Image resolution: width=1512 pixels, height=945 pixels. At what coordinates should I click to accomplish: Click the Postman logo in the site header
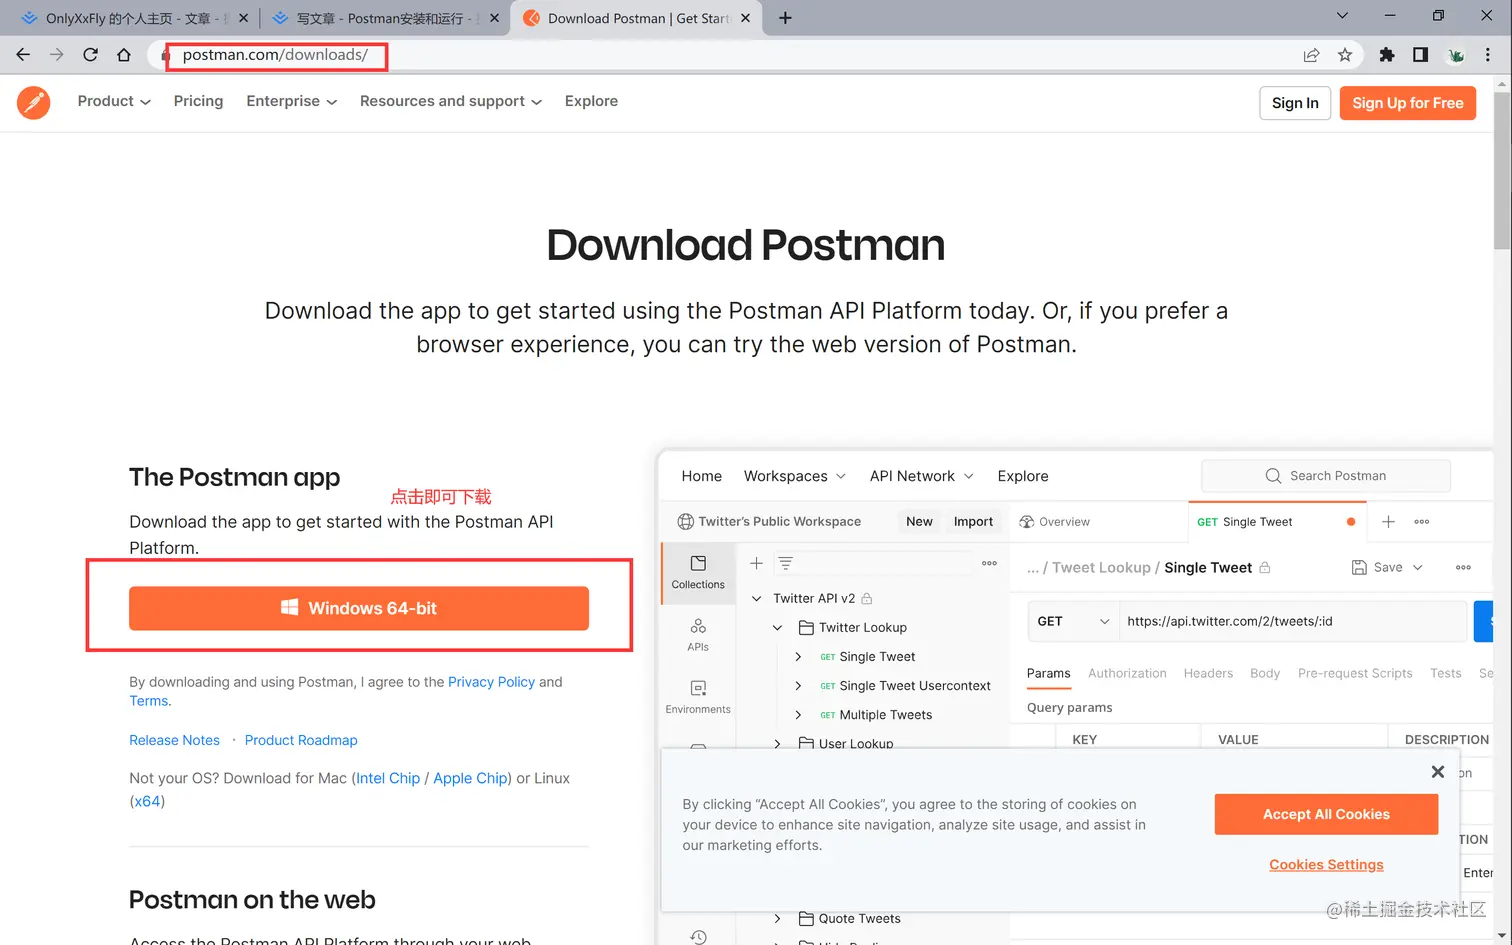(x=34, y=102)
